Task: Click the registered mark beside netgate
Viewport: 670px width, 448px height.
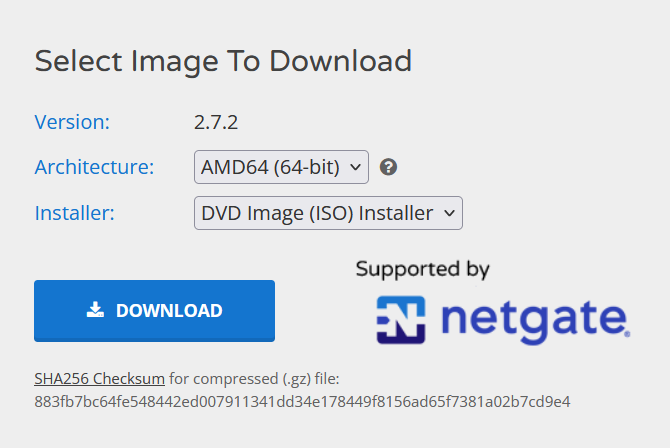Action: (x=627, y=334)
